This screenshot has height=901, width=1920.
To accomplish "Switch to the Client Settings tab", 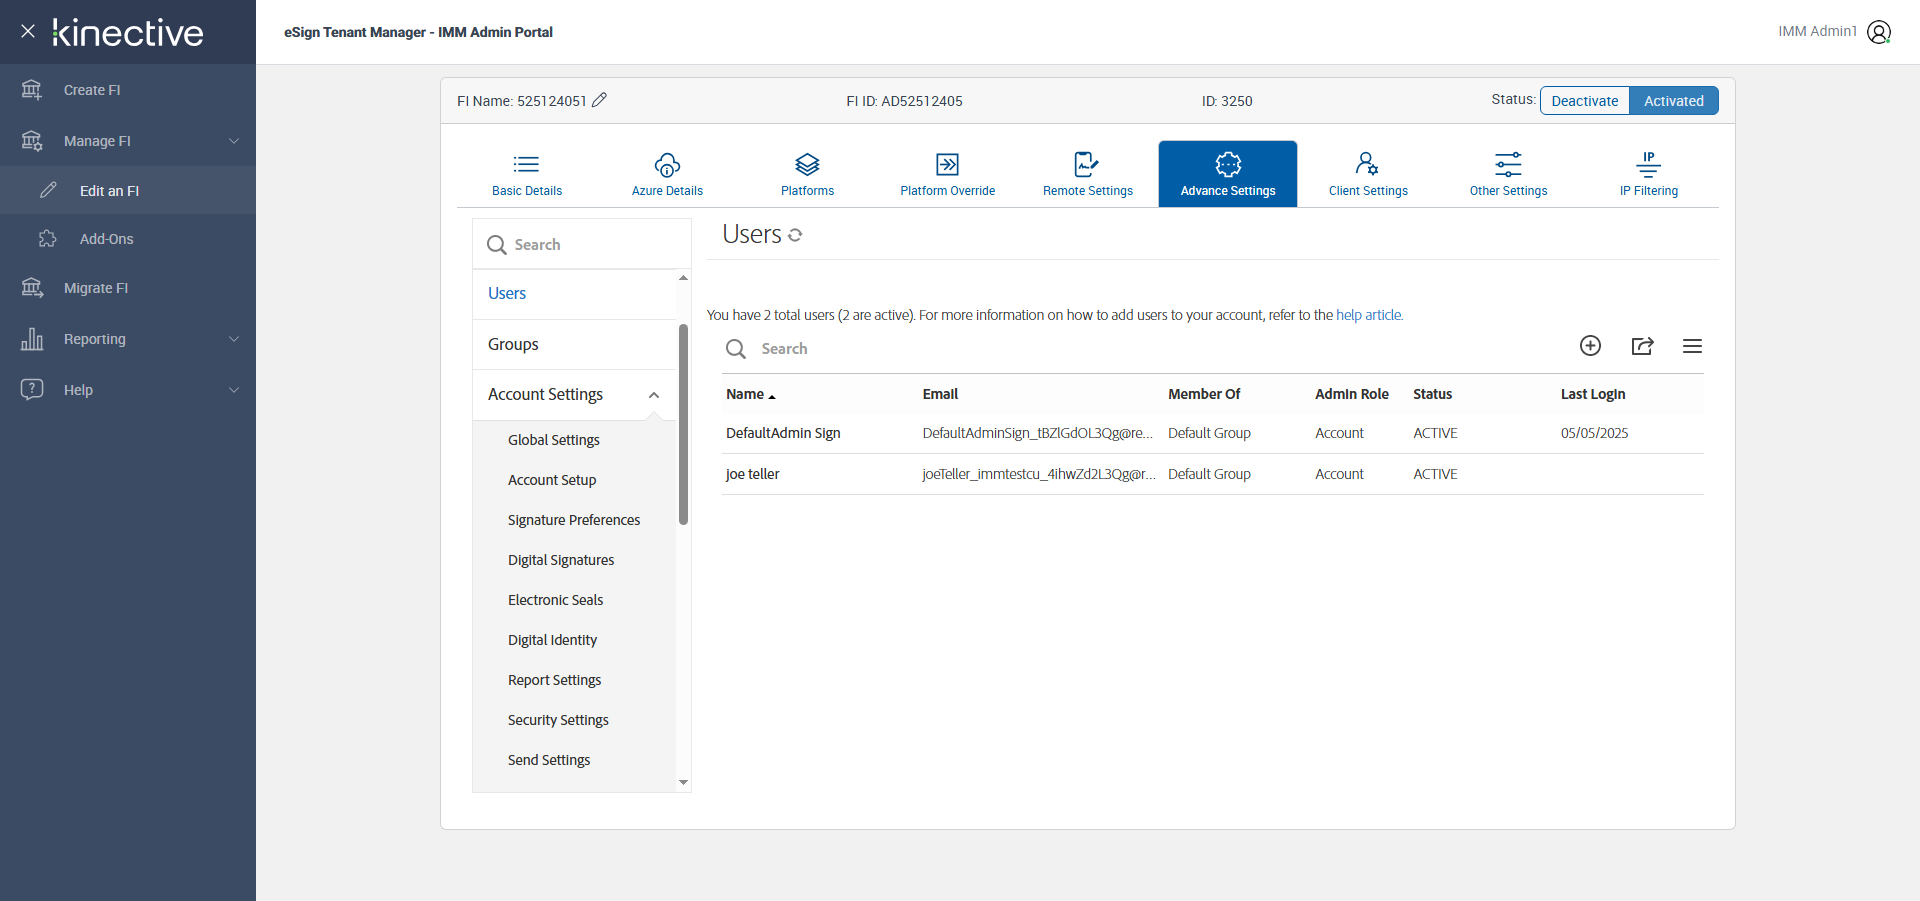I will click(1367, 174).
